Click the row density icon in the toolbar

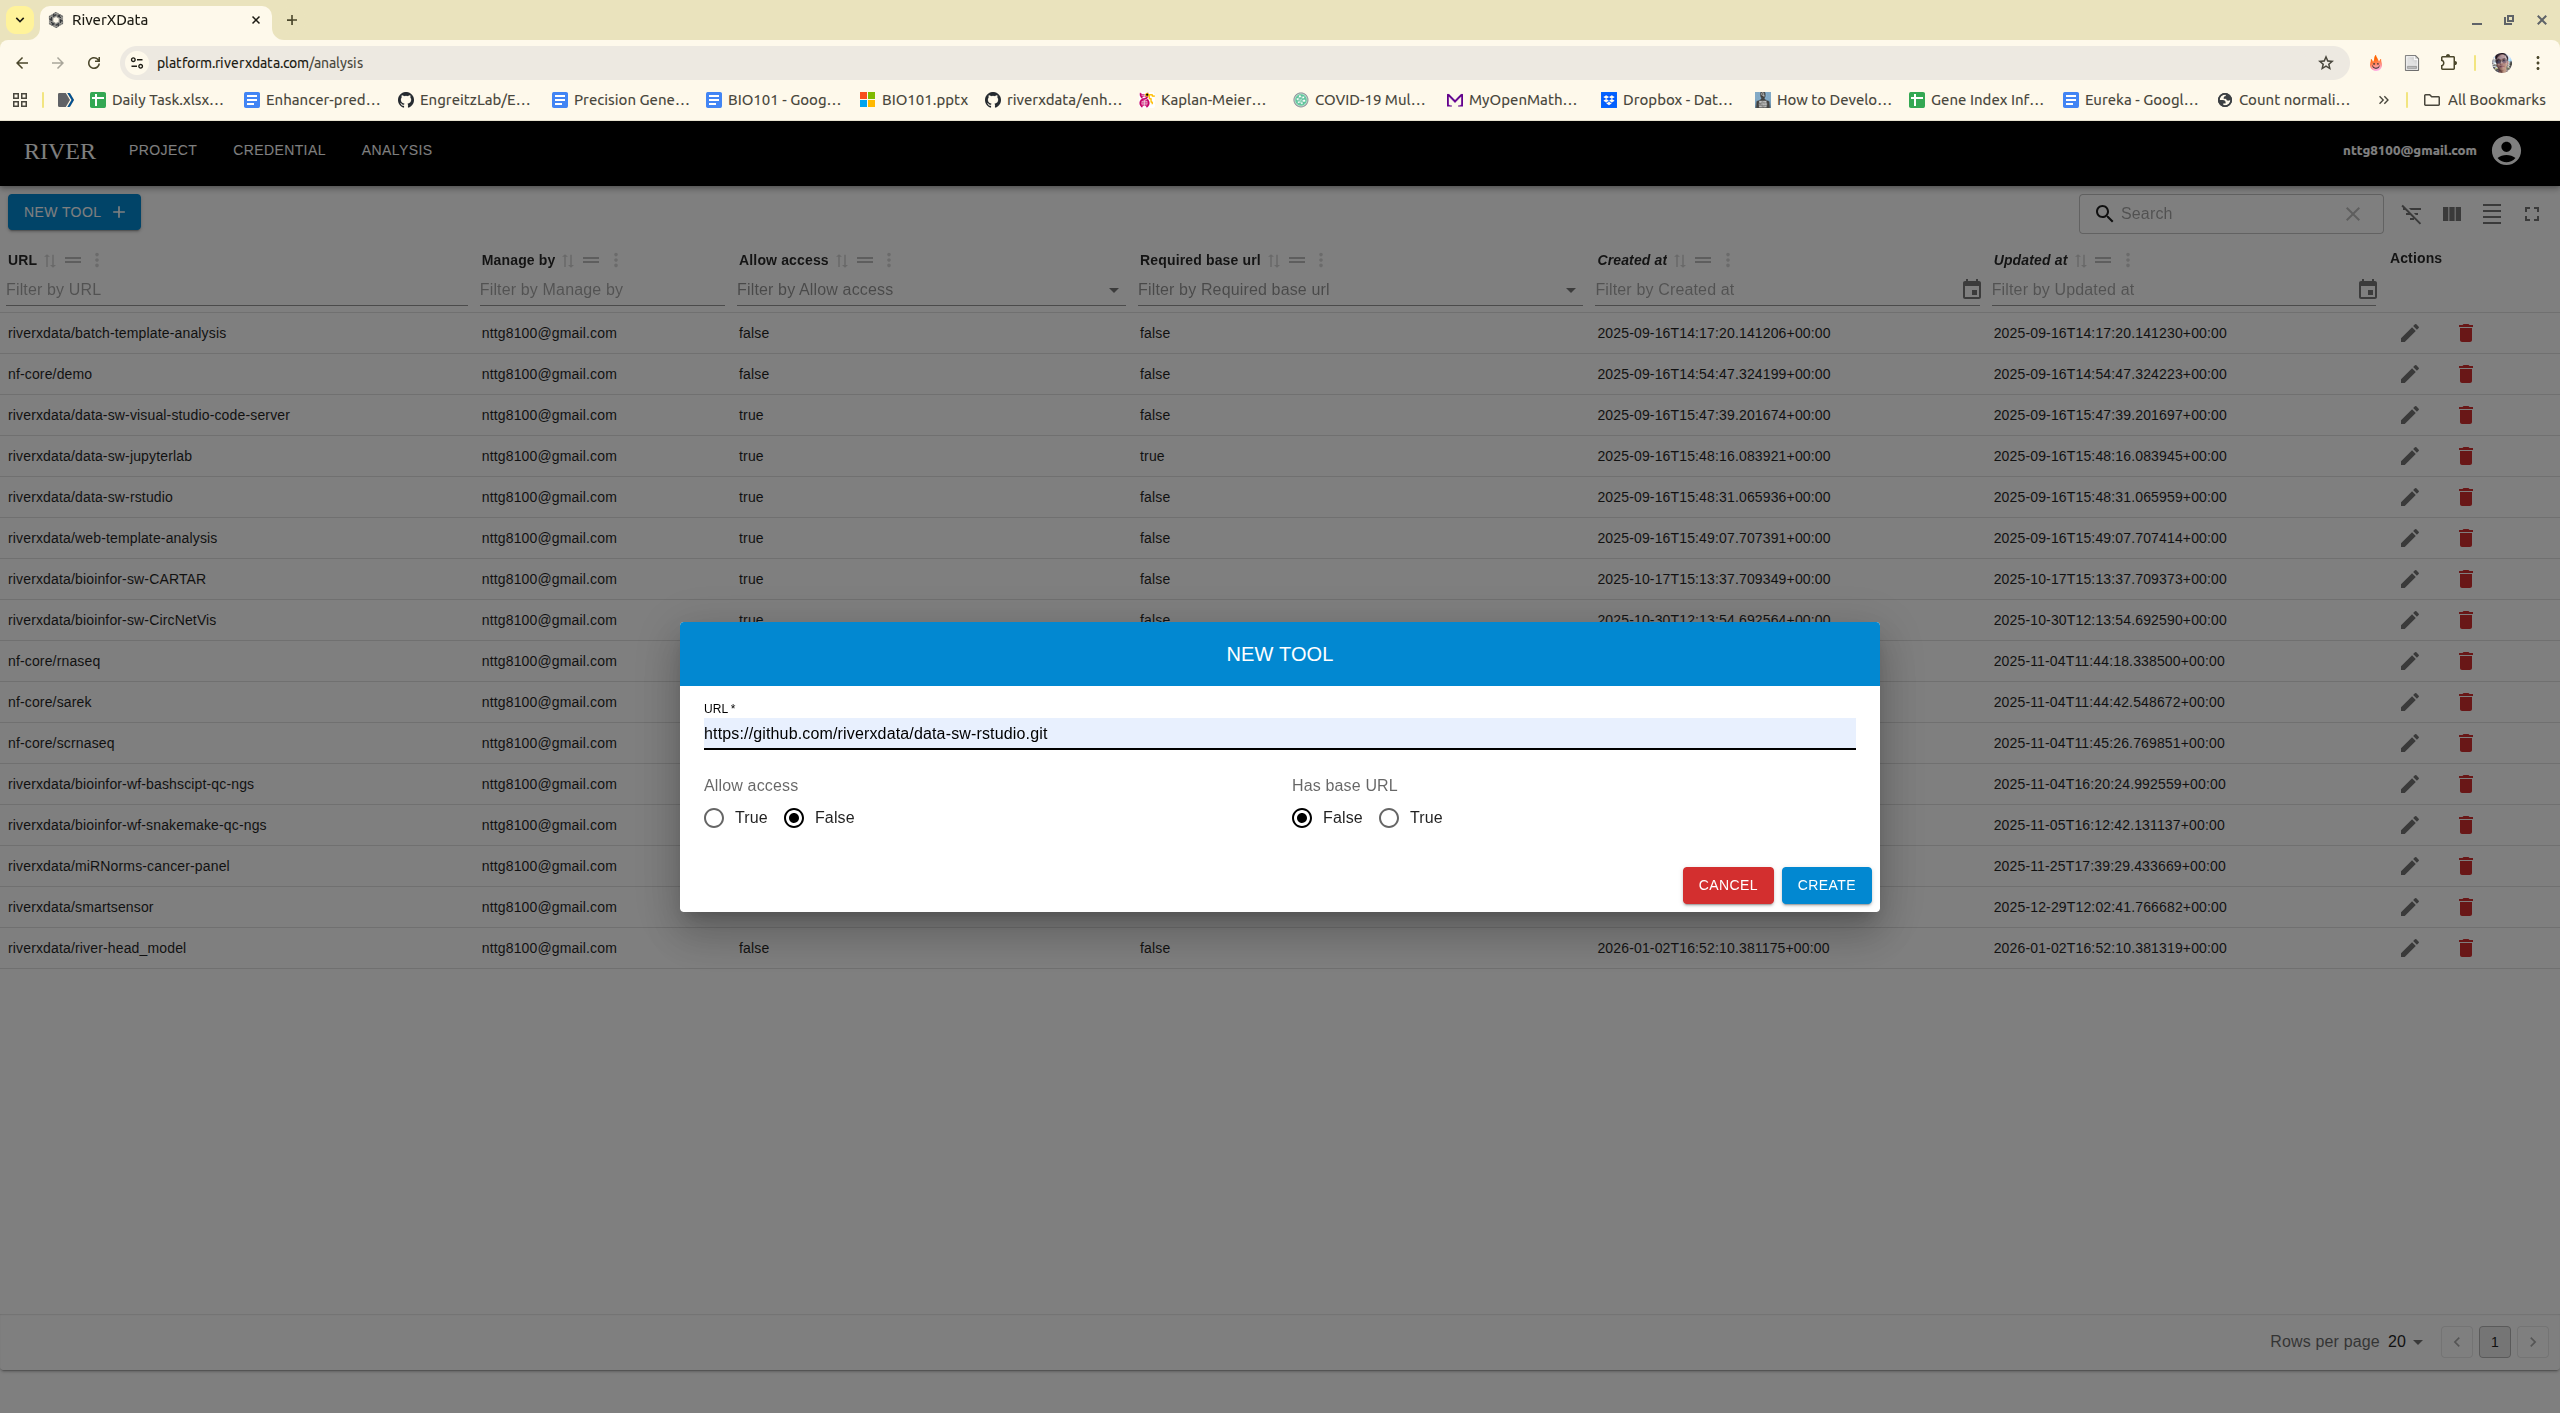[2491, 213]
